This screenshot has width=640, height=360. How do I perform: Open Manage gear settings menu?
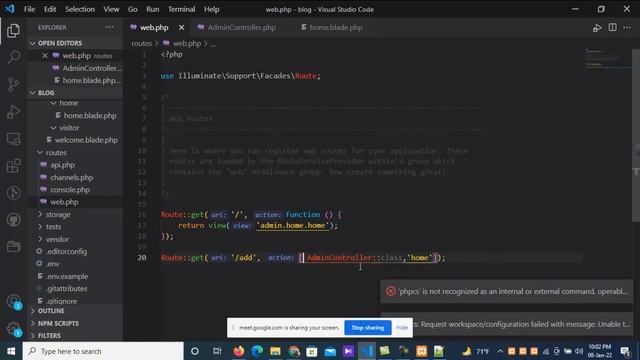pyautogui.click(x=13, y=329)
